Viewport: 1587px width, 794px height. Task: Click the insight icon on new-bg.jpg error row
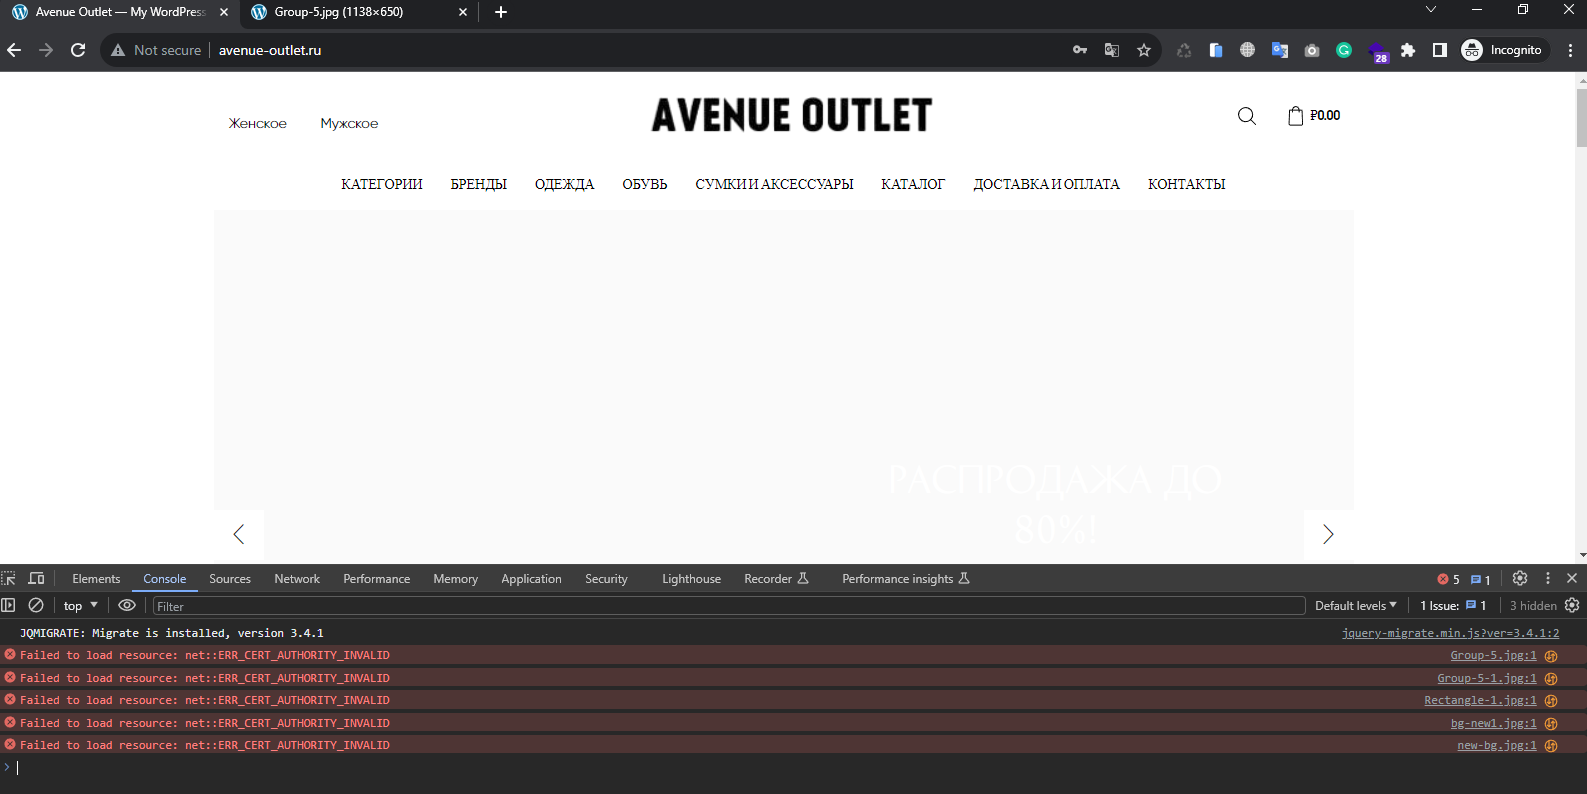[1551, 746]
